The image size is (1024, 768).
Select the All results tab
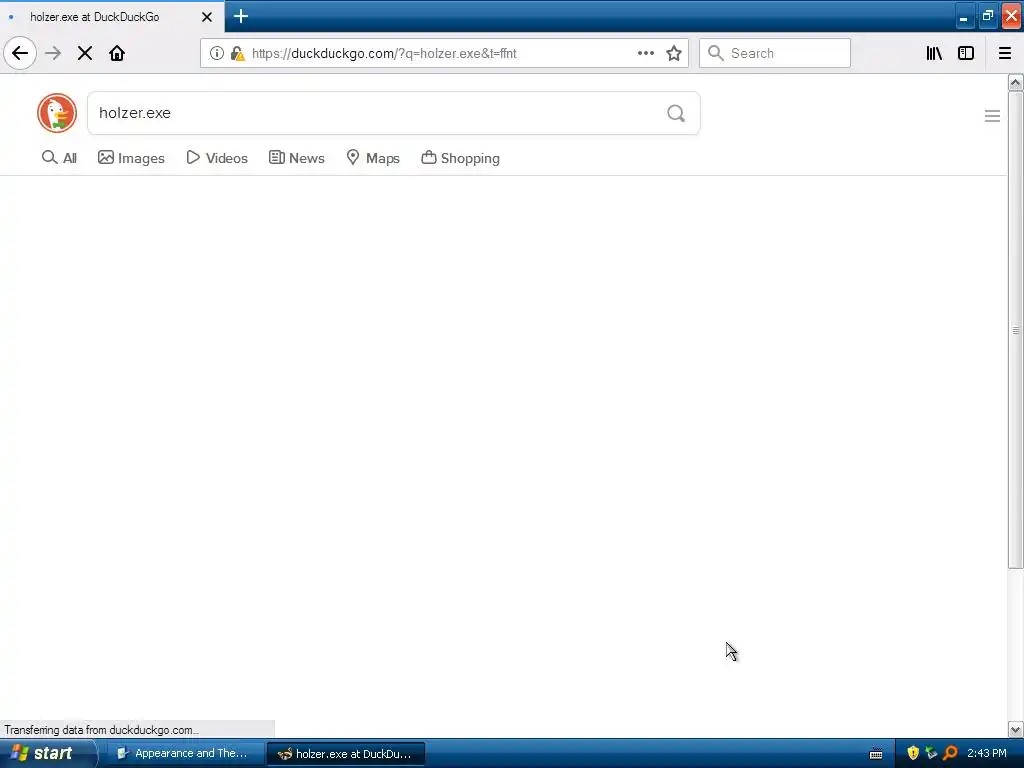tap(59, 158)
